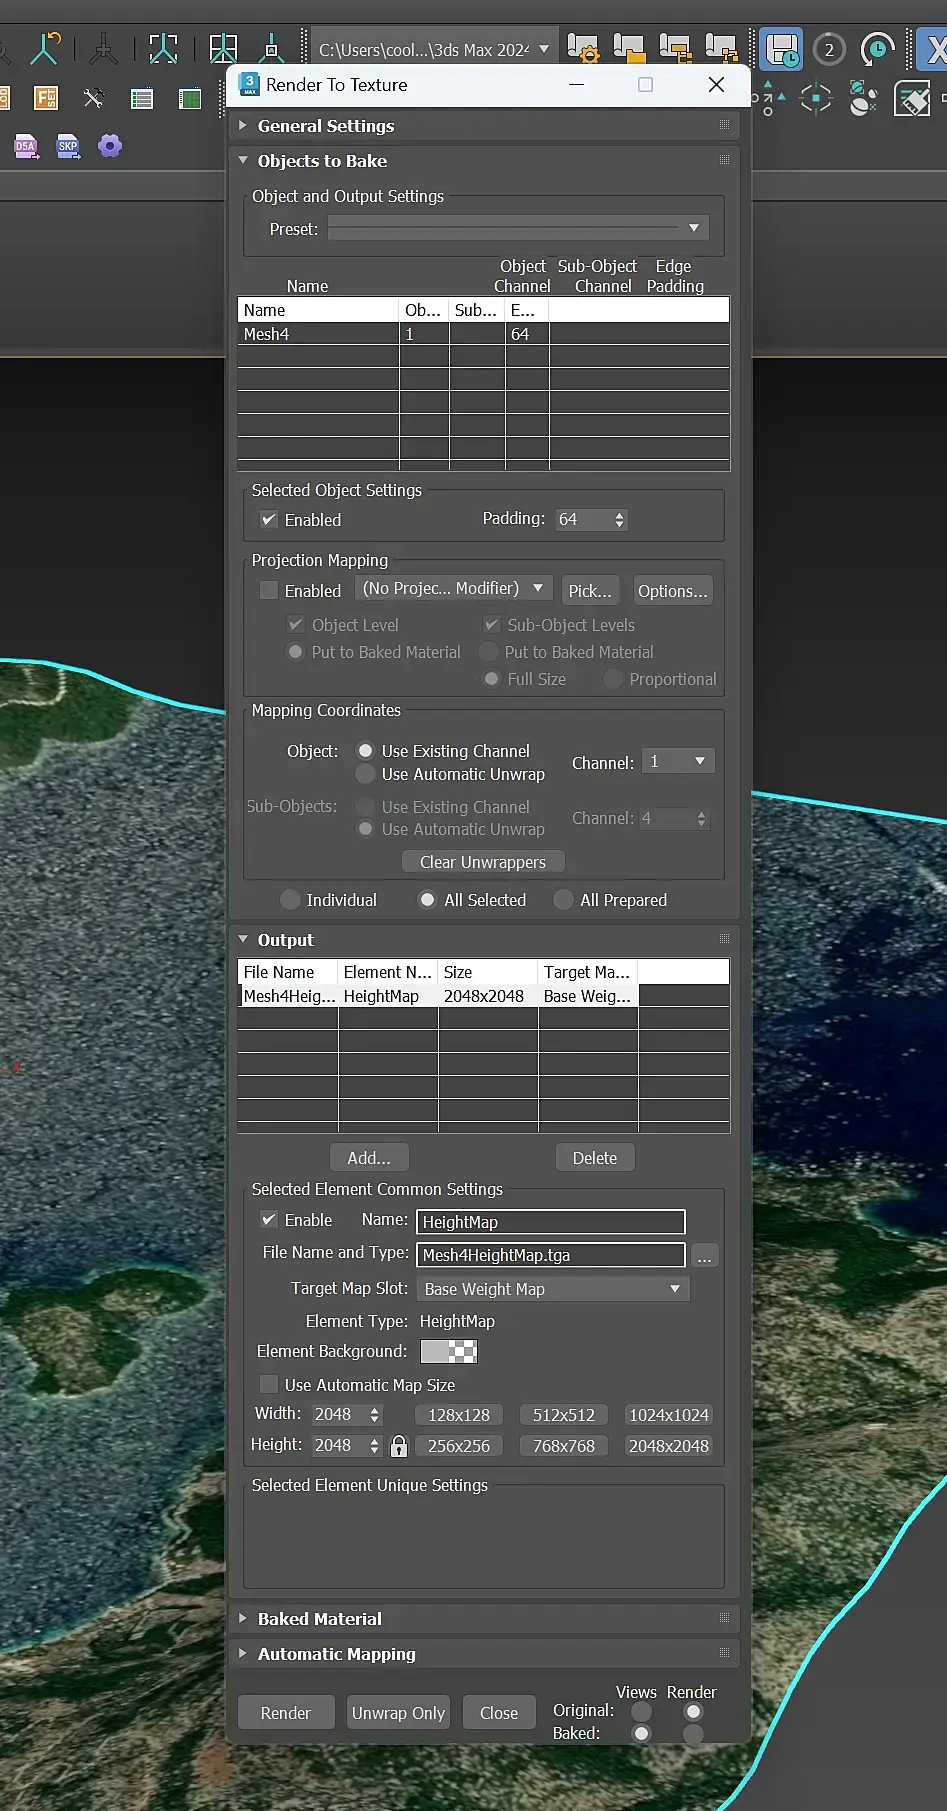
Task: Choose the All Prepared radio option
Action: point(563,900)
